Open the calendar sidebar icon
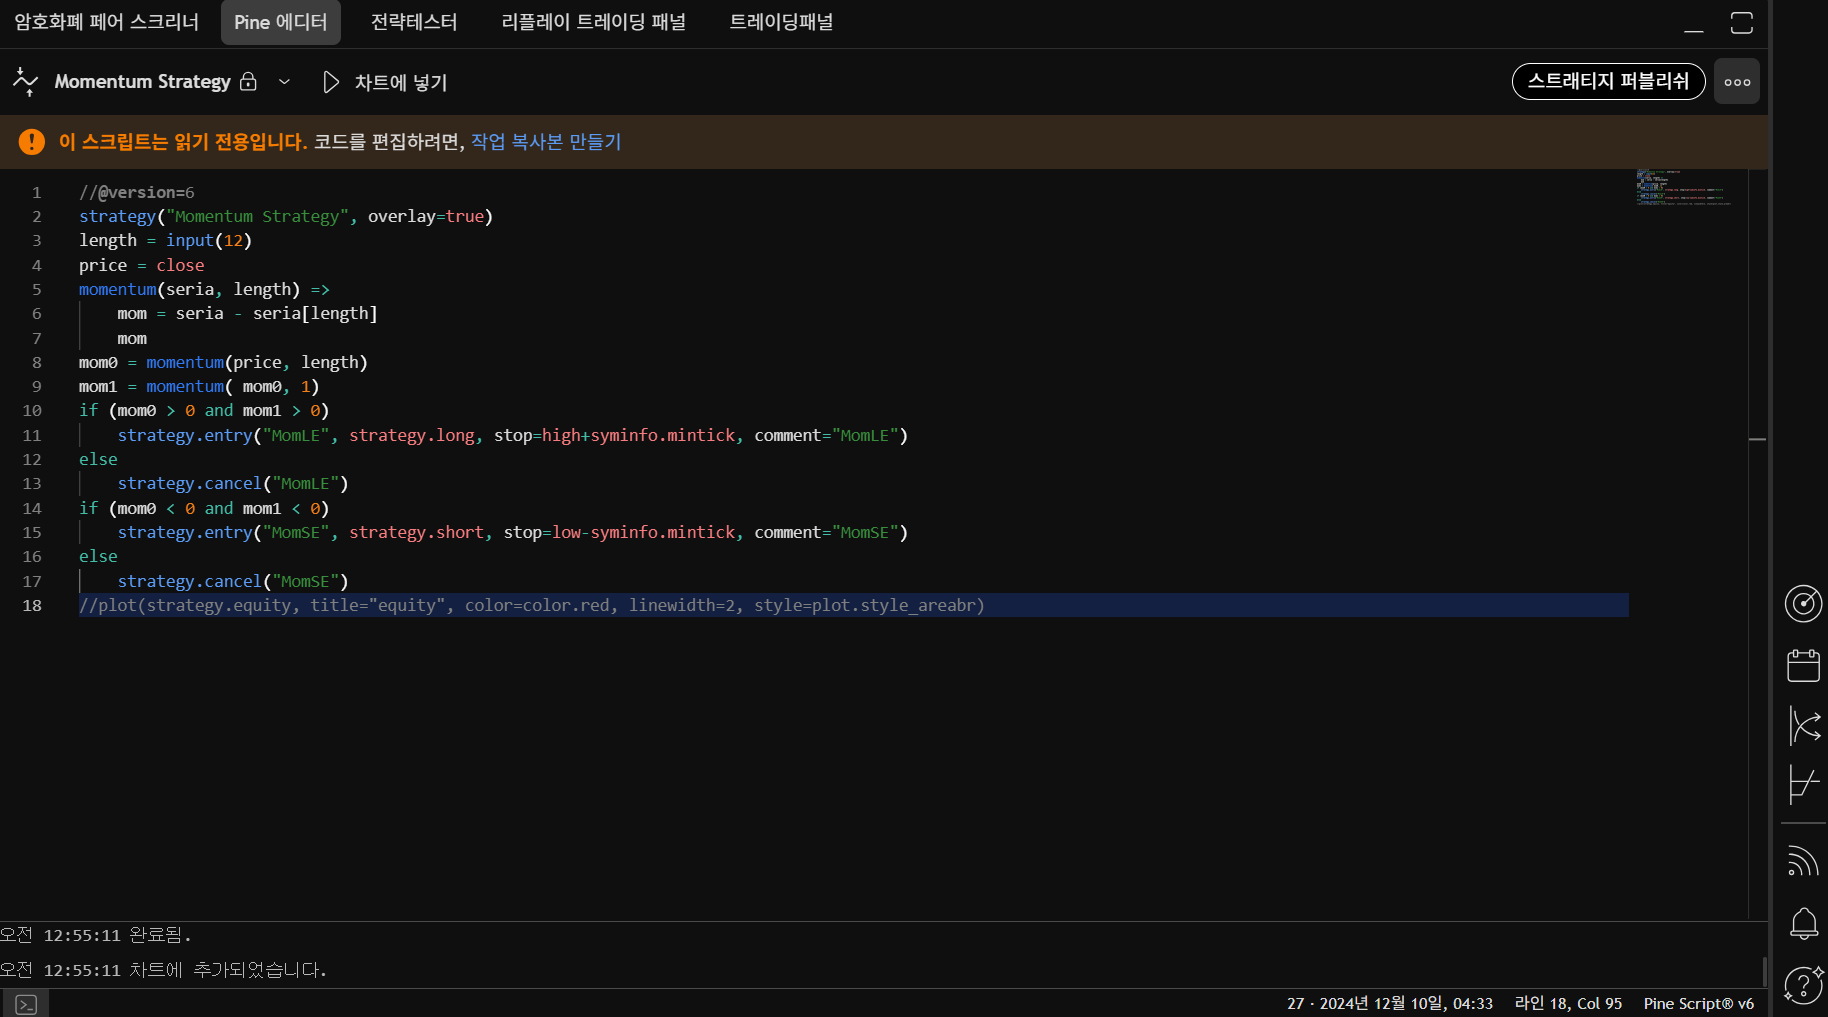 point(1804,665)
